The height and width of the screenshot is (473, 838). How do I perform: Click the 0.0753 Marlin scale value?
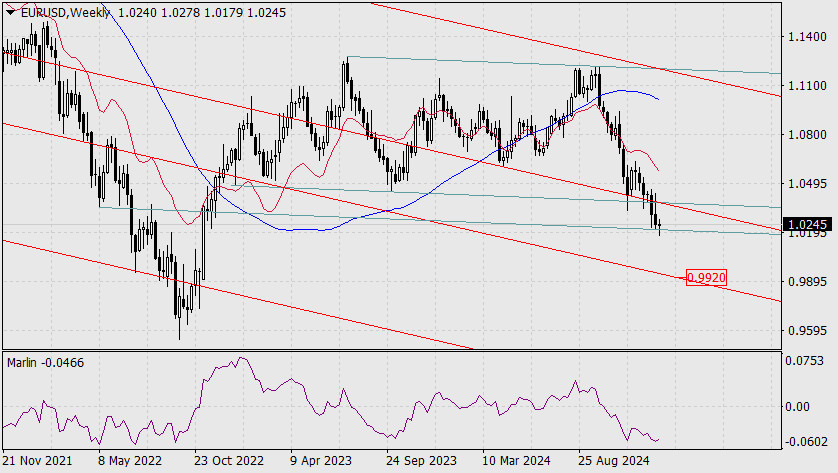coord(804,361)
